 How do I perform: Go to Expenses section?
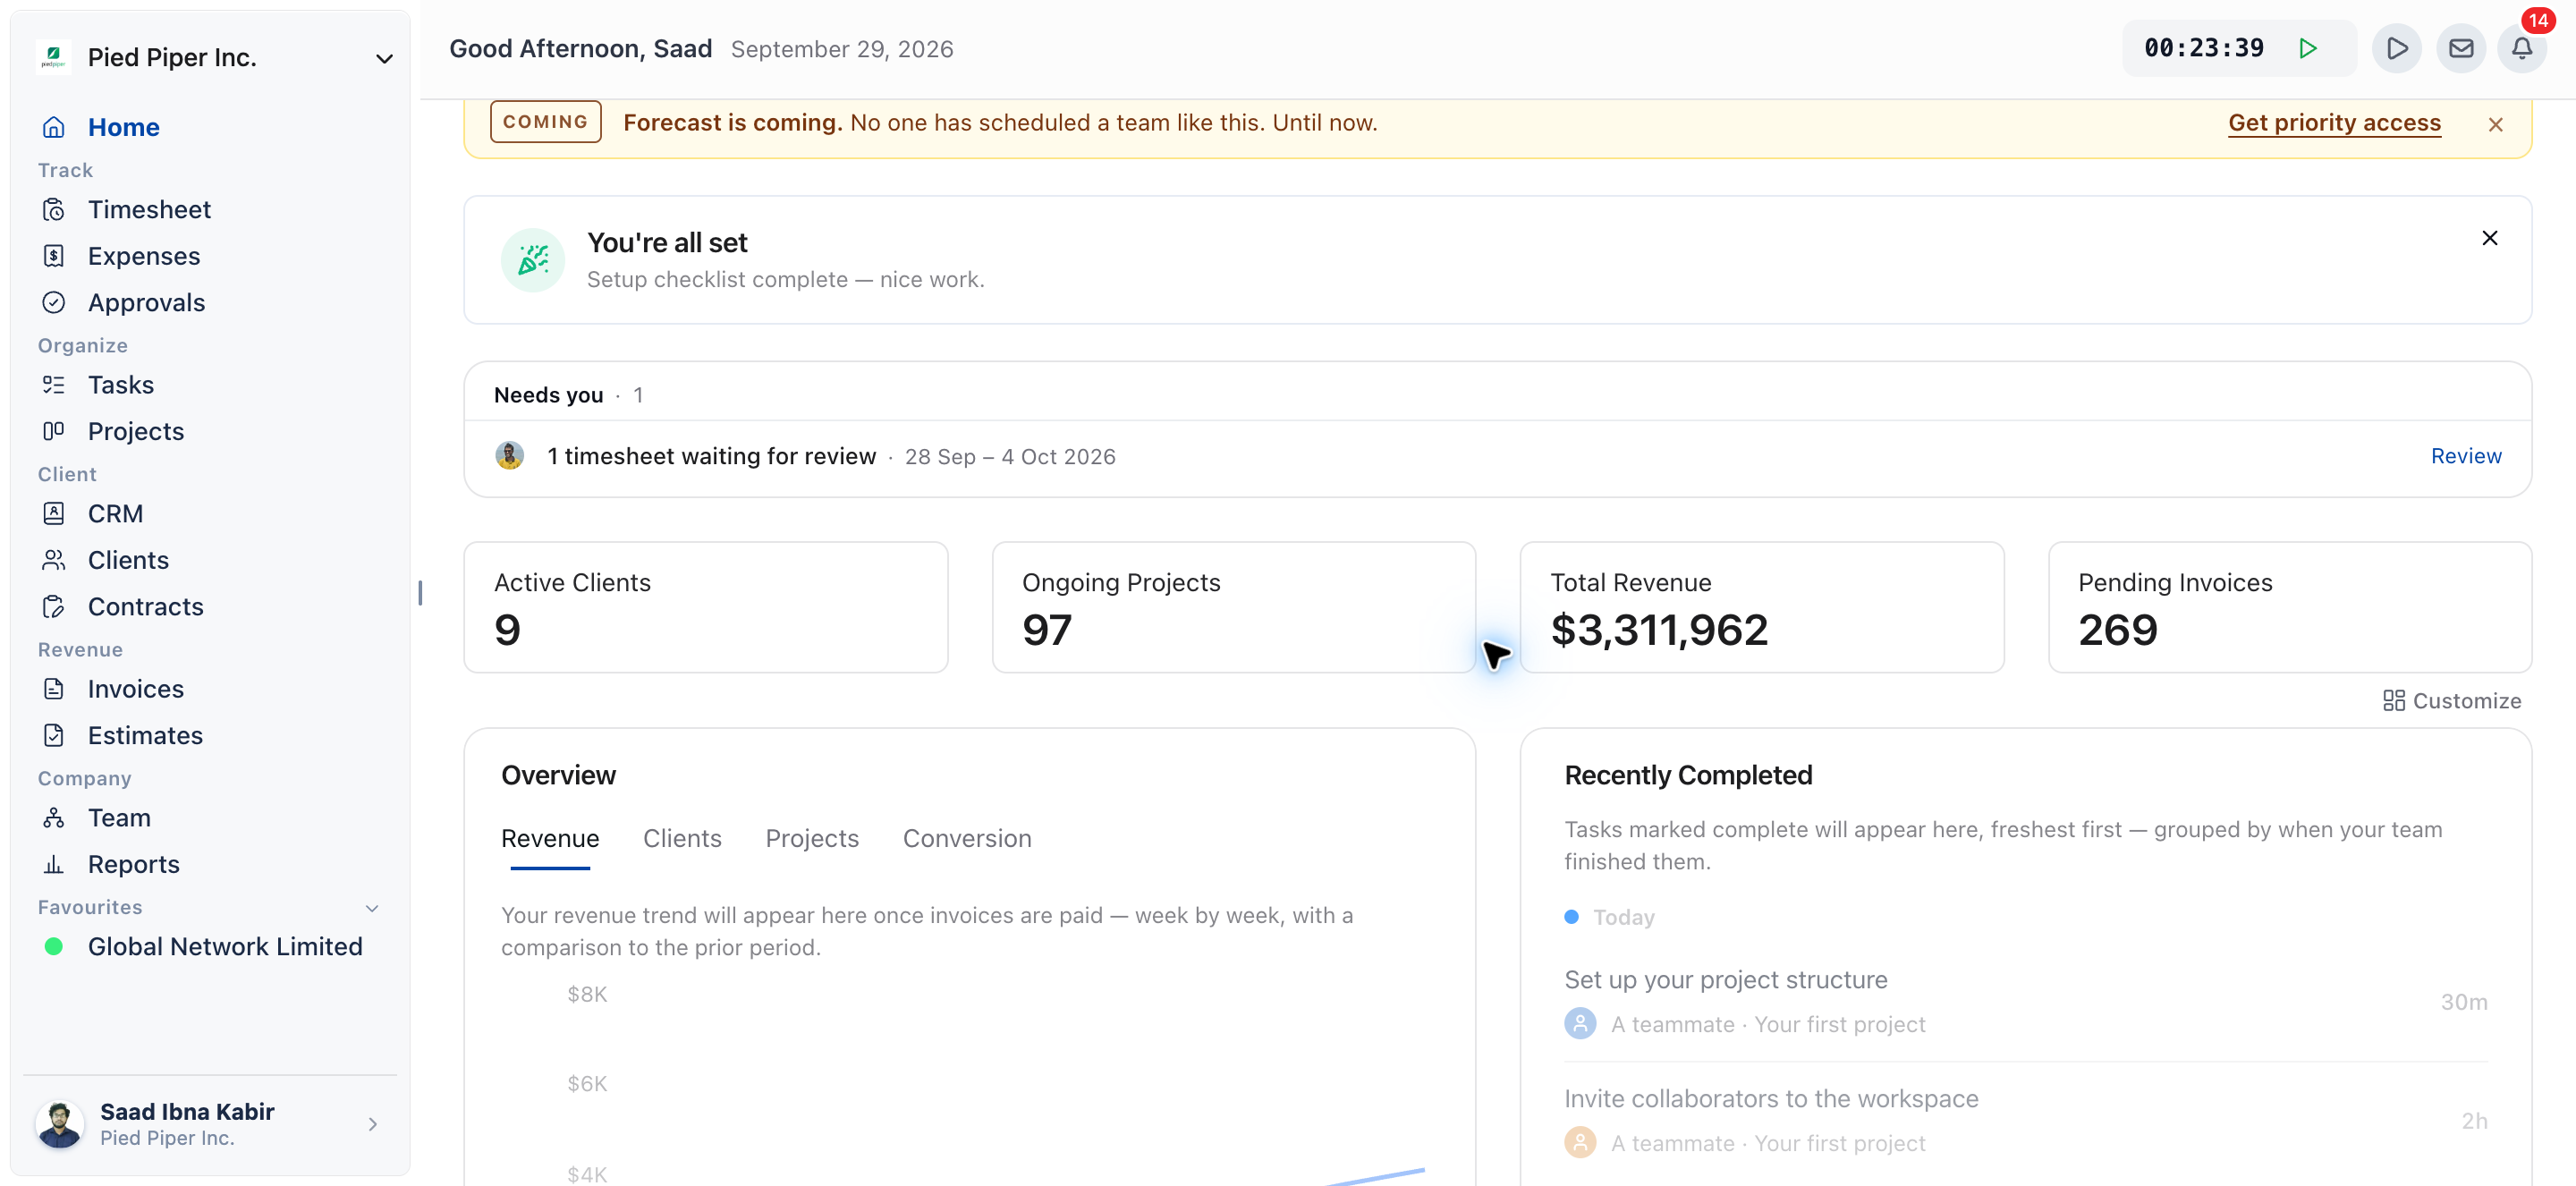[x=143, y=256]
